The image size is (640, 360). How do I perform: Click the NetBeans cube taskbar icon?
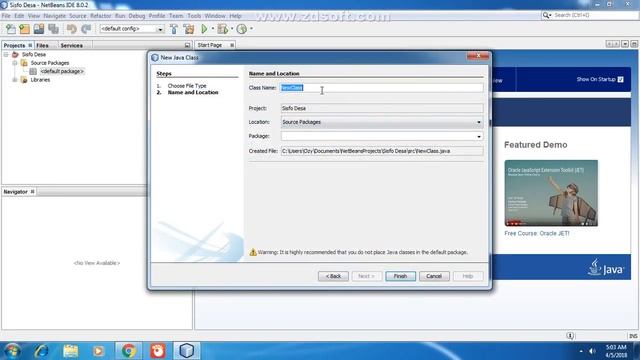(187, 351)
